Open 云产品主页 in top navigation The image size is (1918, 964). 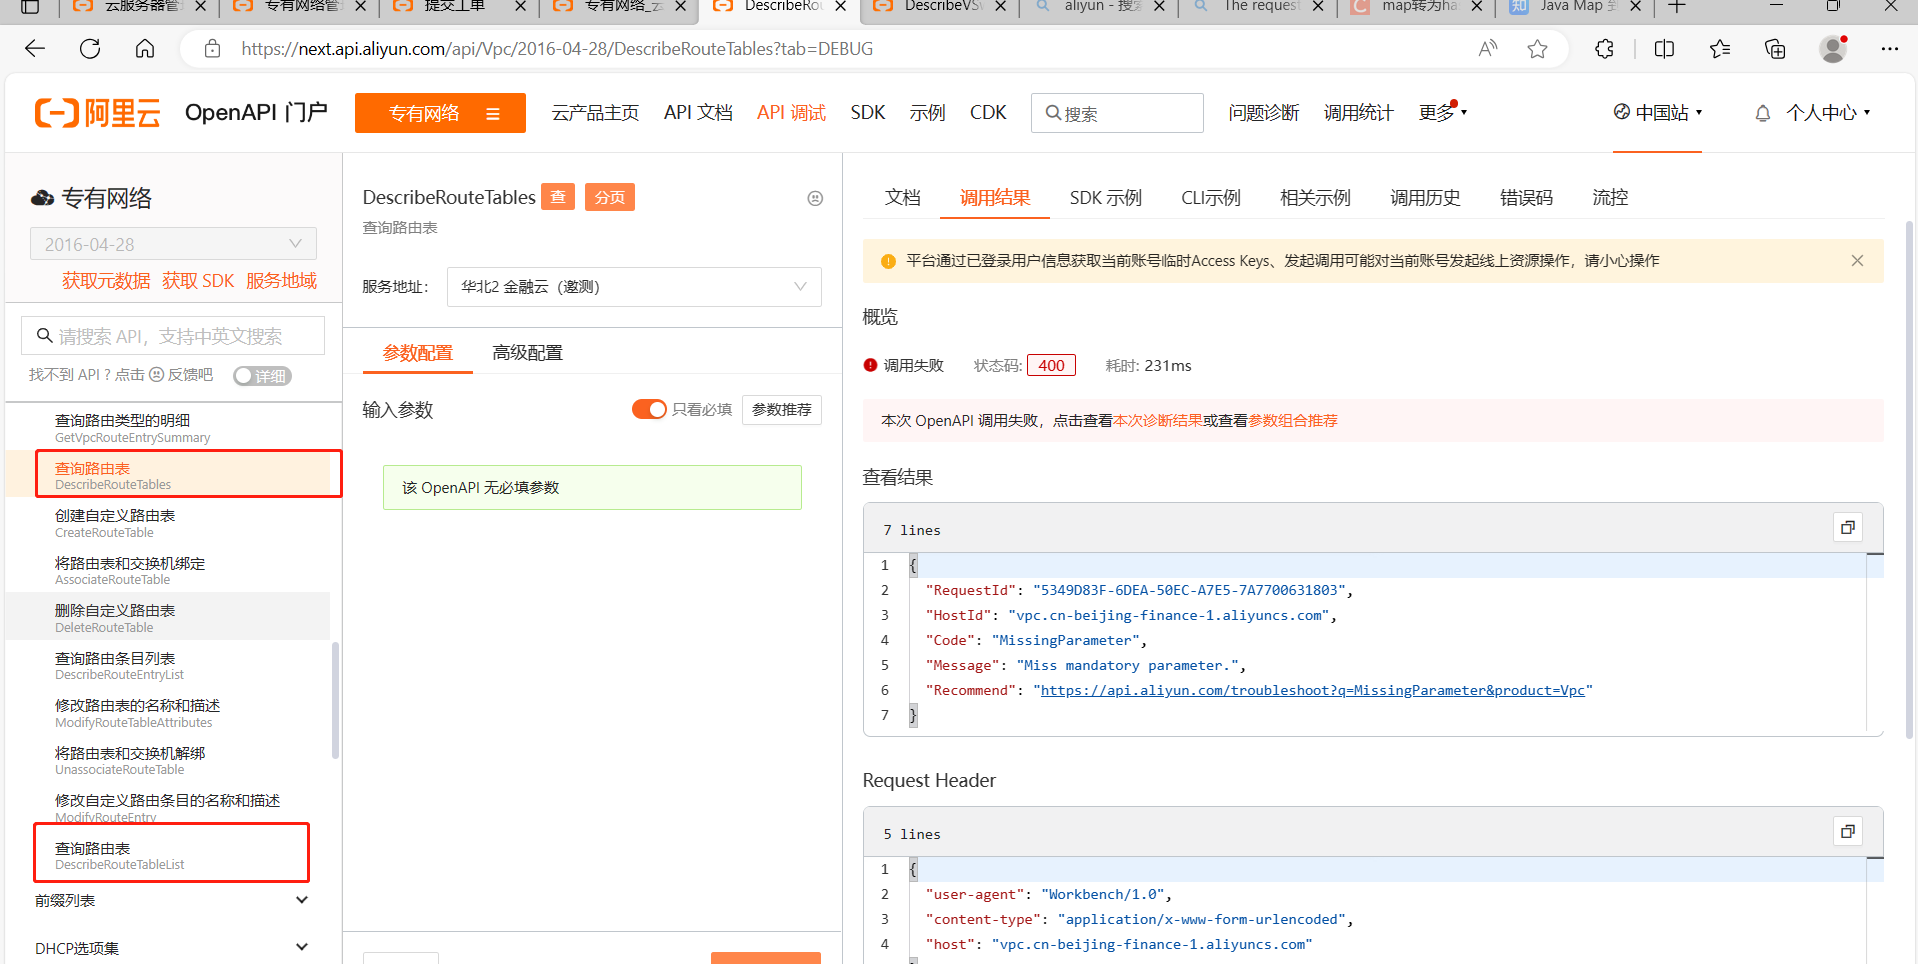[x=595, y=113]
